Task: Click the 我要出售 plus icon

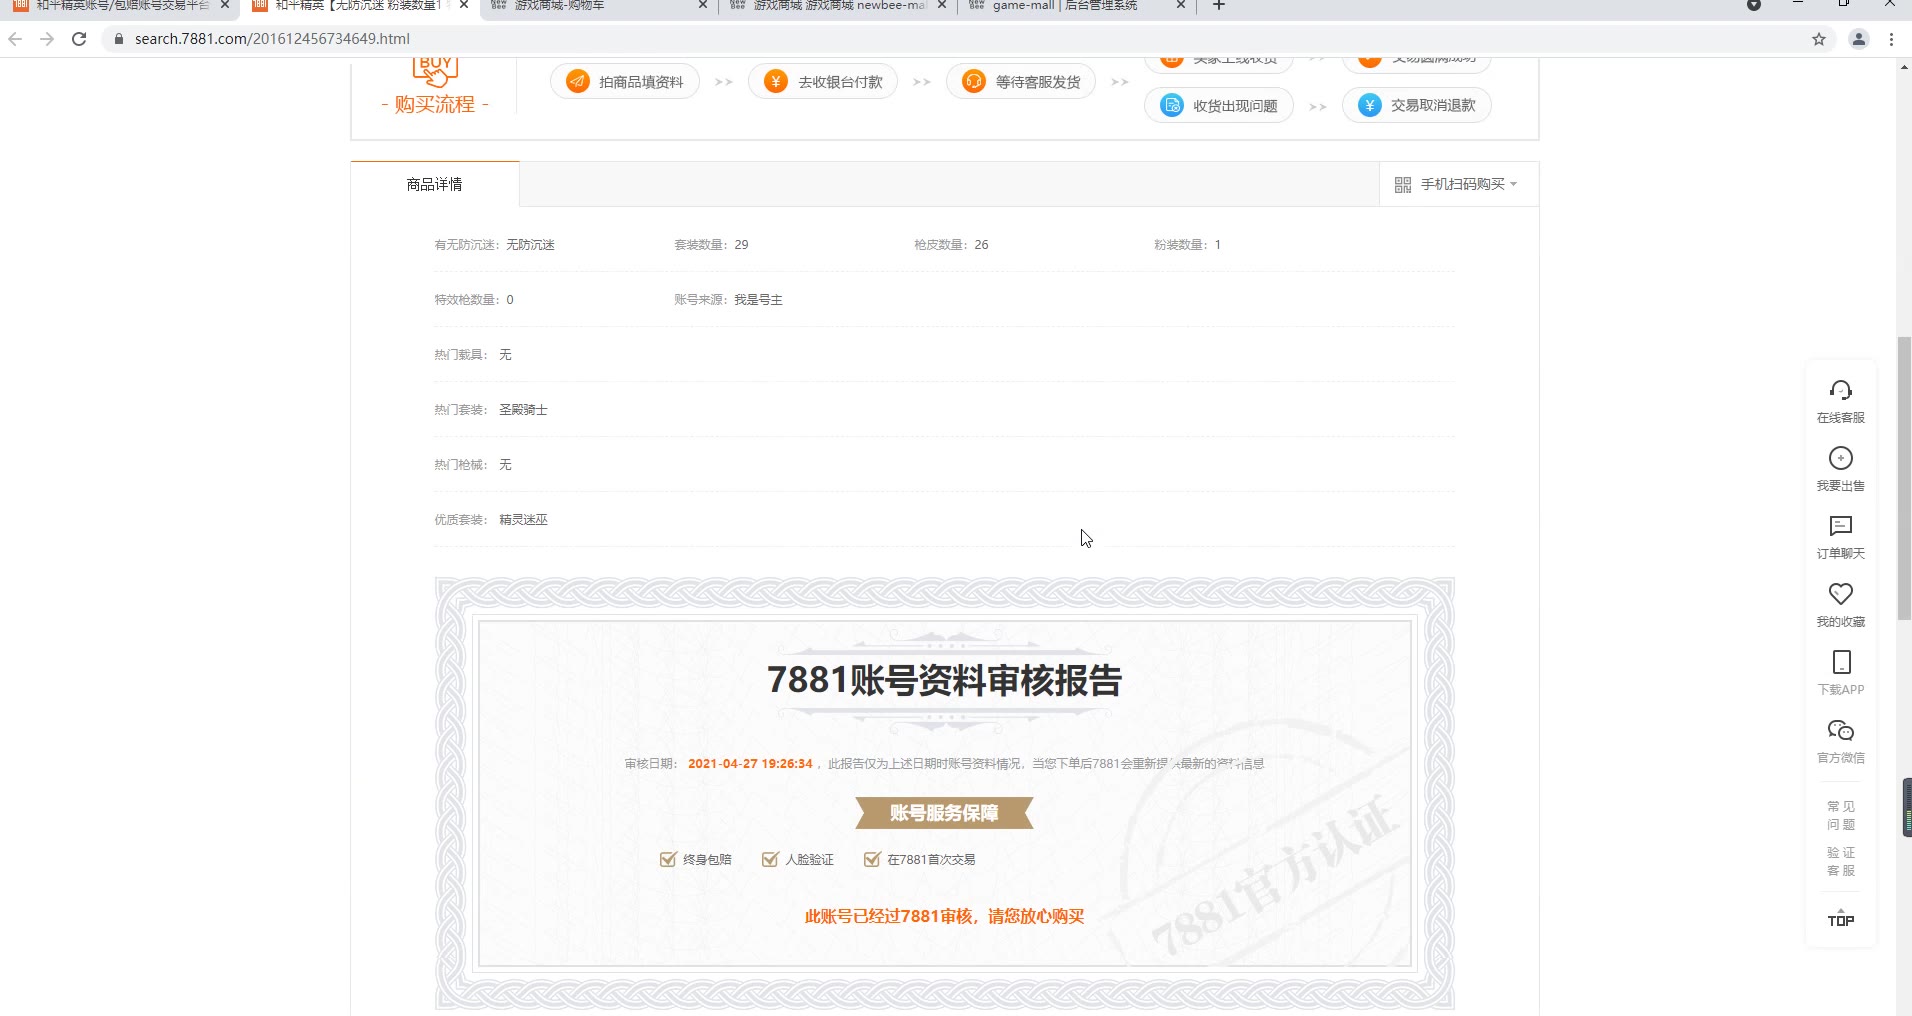Action: pos(1841,458)
